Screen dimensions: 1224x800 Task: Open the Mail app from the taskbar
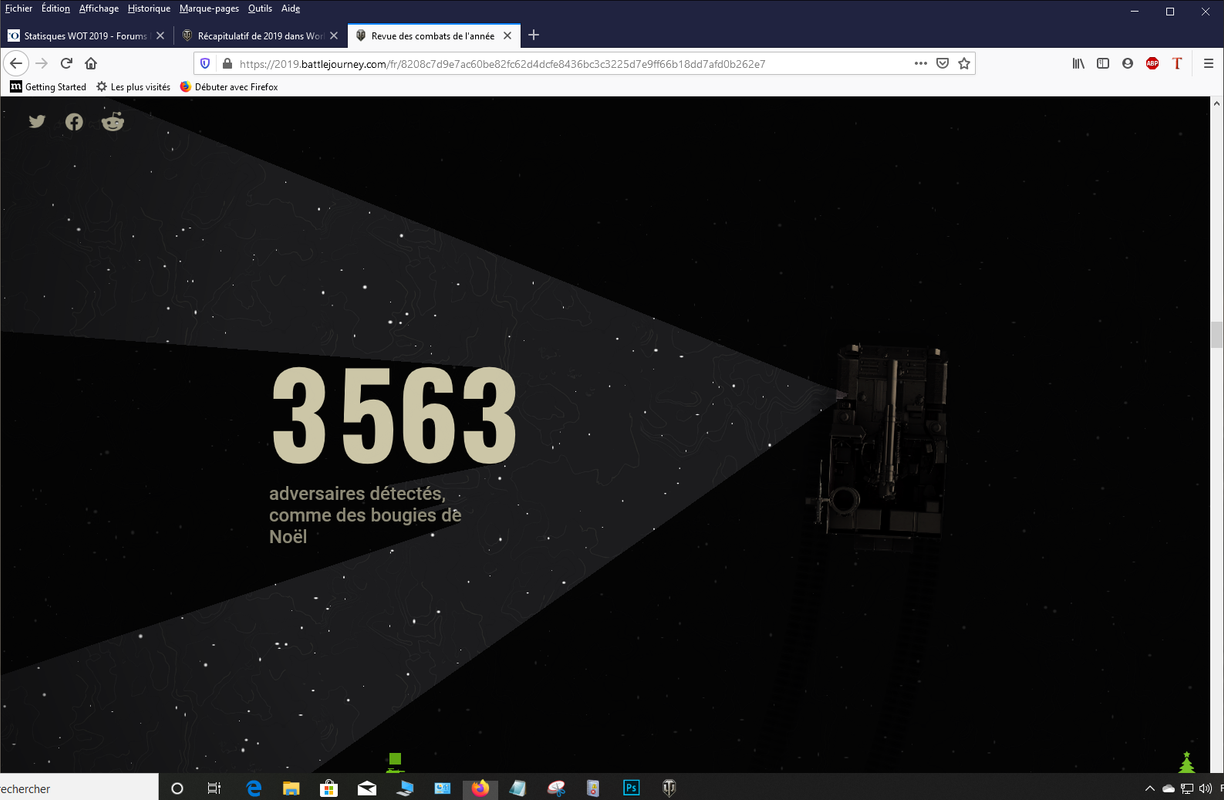(367, 788)
